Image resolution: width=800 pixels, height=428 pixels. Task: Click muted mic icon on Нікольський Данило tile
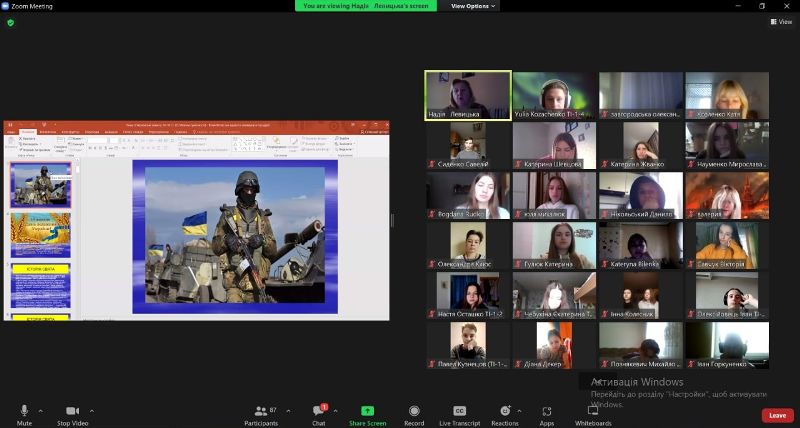(x=605, y=214)
